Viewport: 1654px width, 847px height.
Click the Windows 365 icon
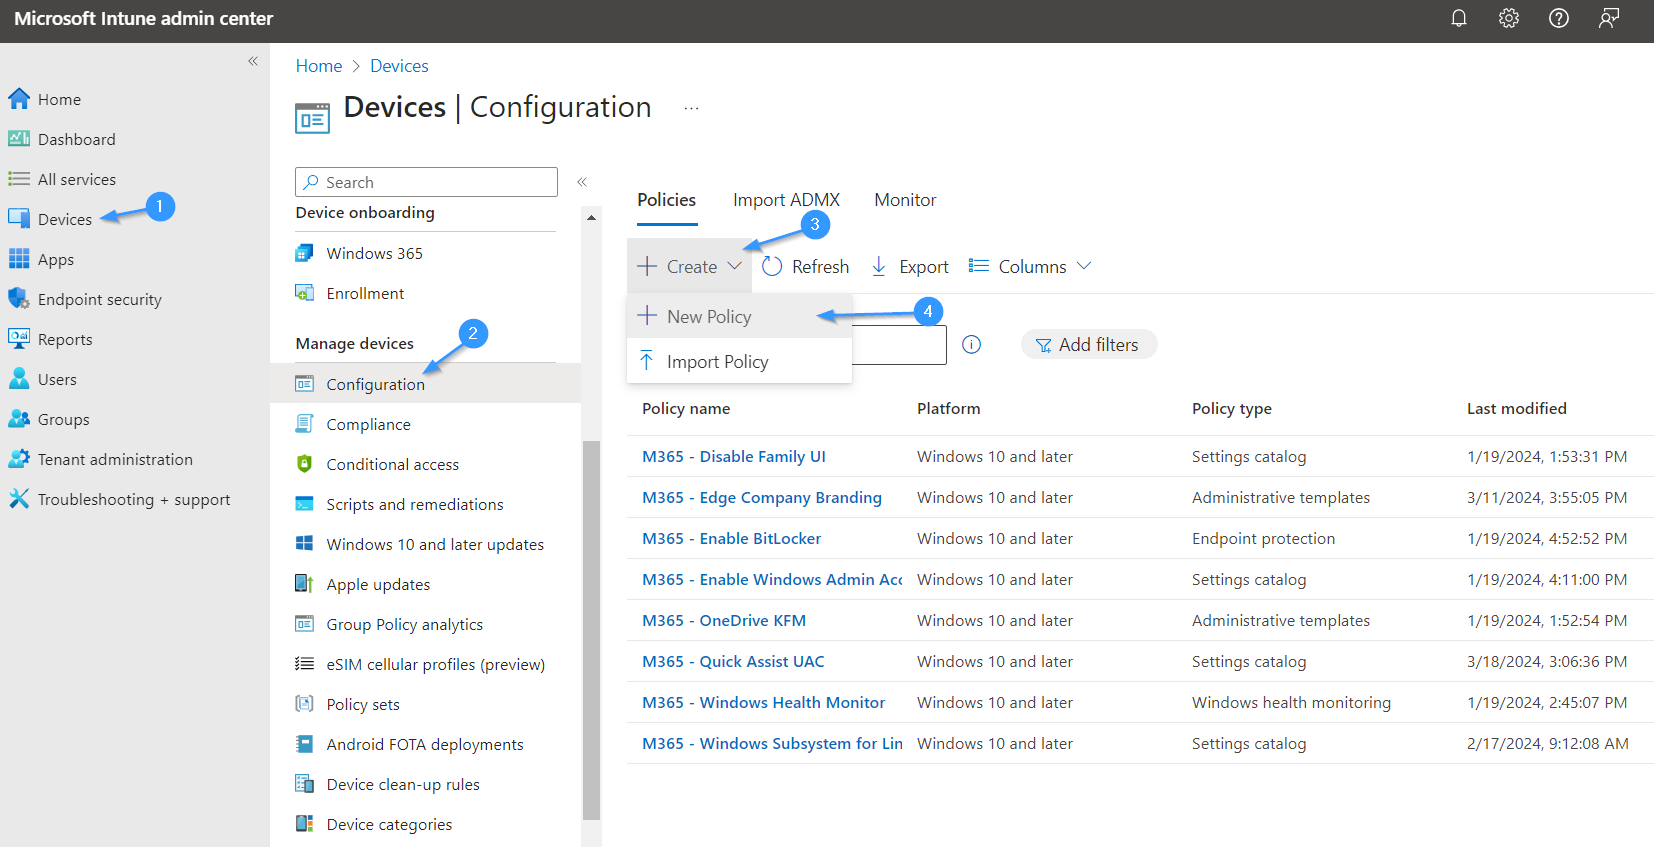coord(305,253)
